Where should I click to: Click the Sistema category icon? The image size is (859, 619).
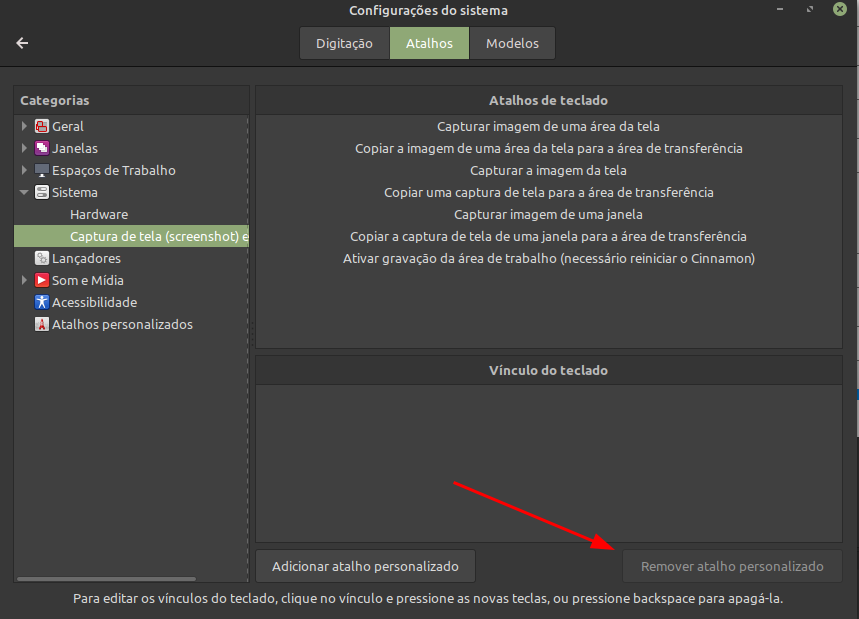pos(42,192)
